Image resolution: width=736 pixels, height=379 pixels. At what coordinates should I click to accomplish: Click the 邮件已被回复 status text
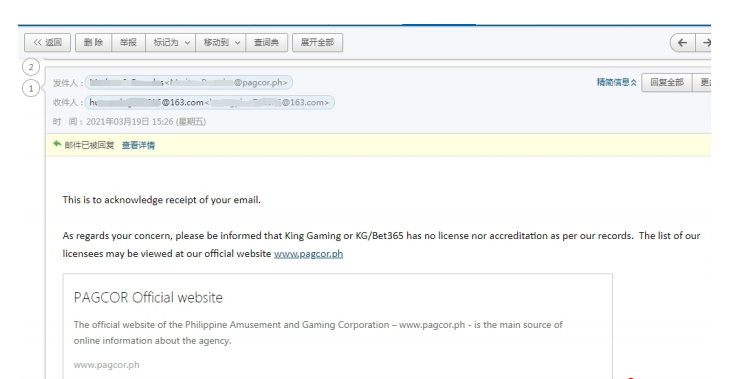click(x=89, y=145)
